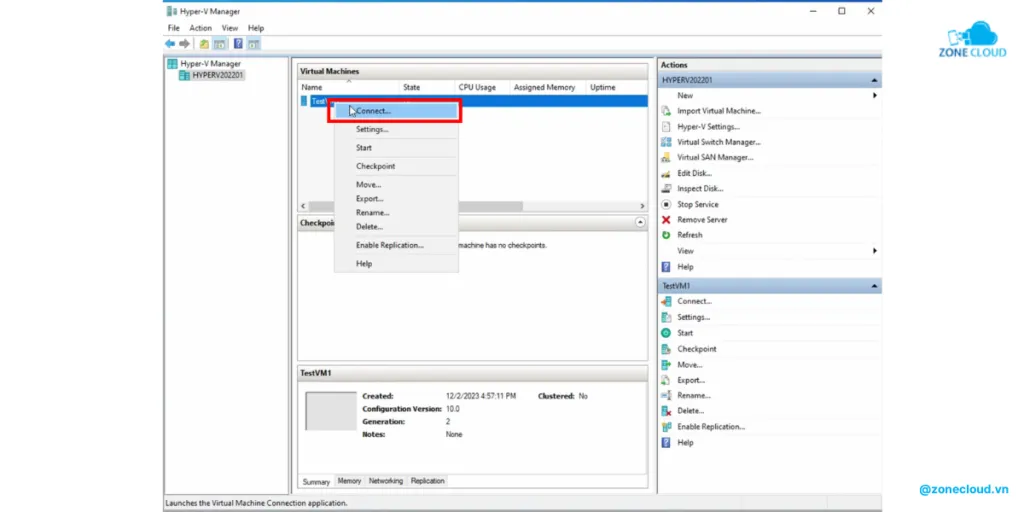Click Rename under TestVM1 in Actions pane
1024x512 pixels.
[x=694, y=396]
